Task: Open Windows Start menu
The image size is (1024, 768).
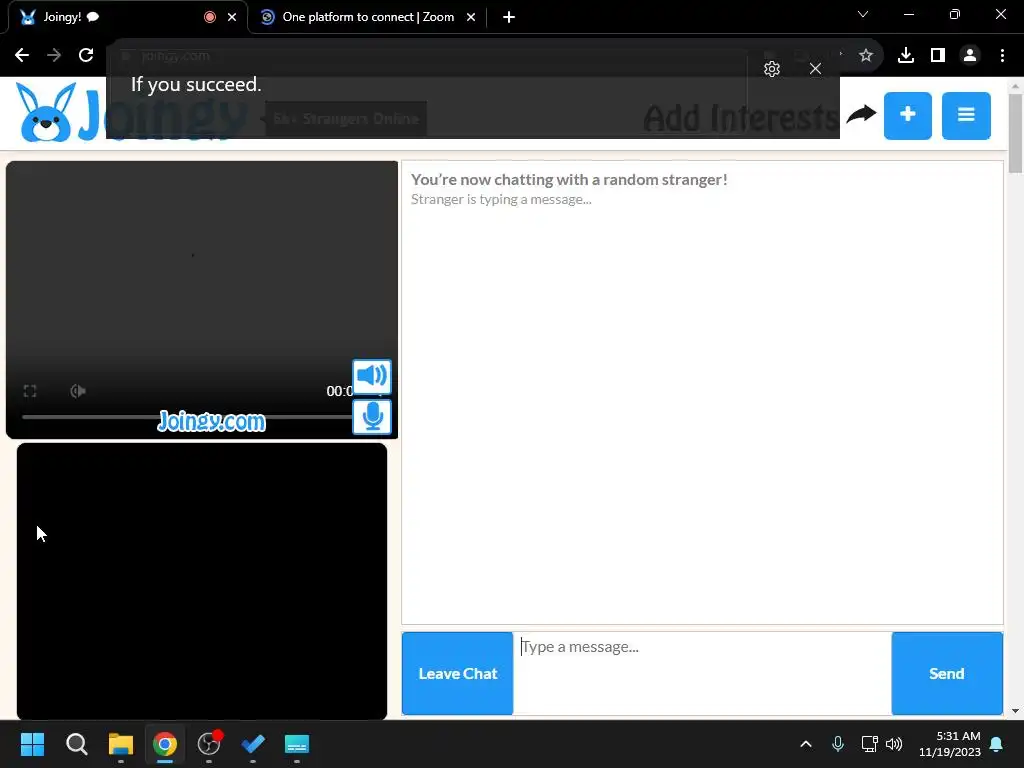Action: [32, 744]
